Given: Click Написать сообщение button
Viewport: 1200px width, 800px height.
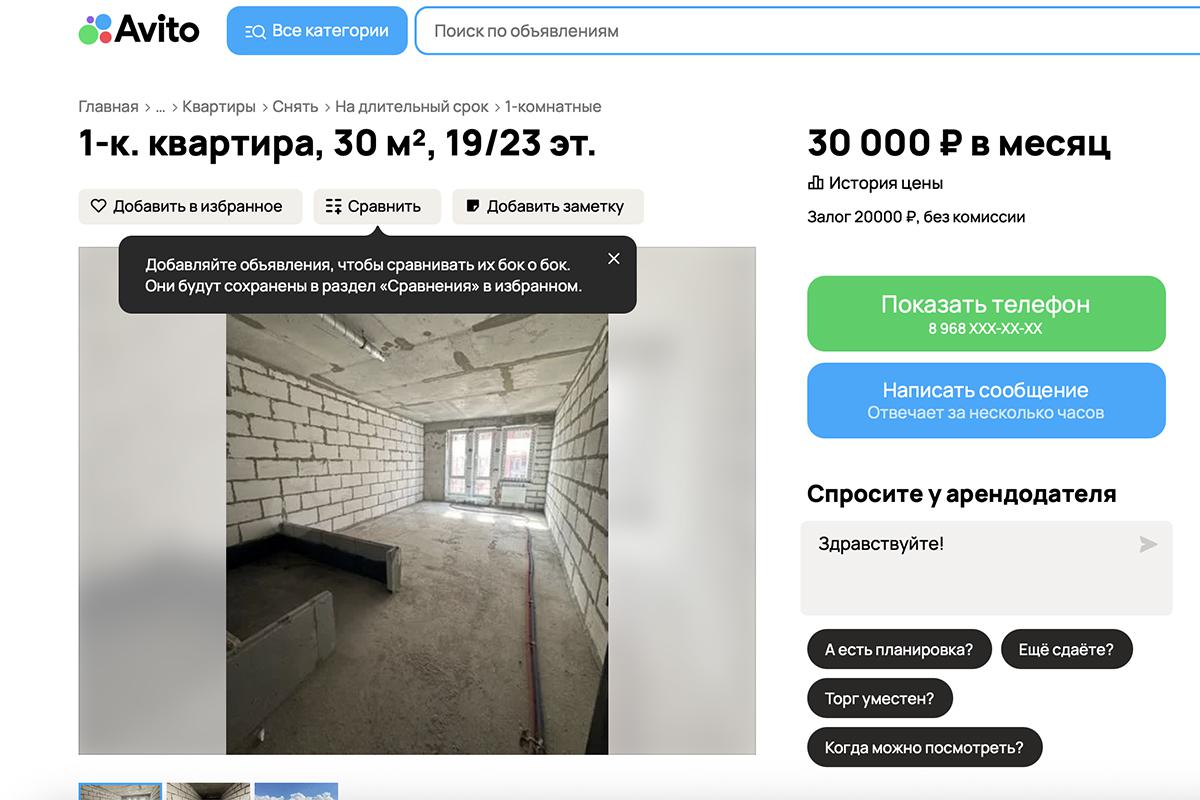Looking at the screenshot, I should tap(986, 400).
